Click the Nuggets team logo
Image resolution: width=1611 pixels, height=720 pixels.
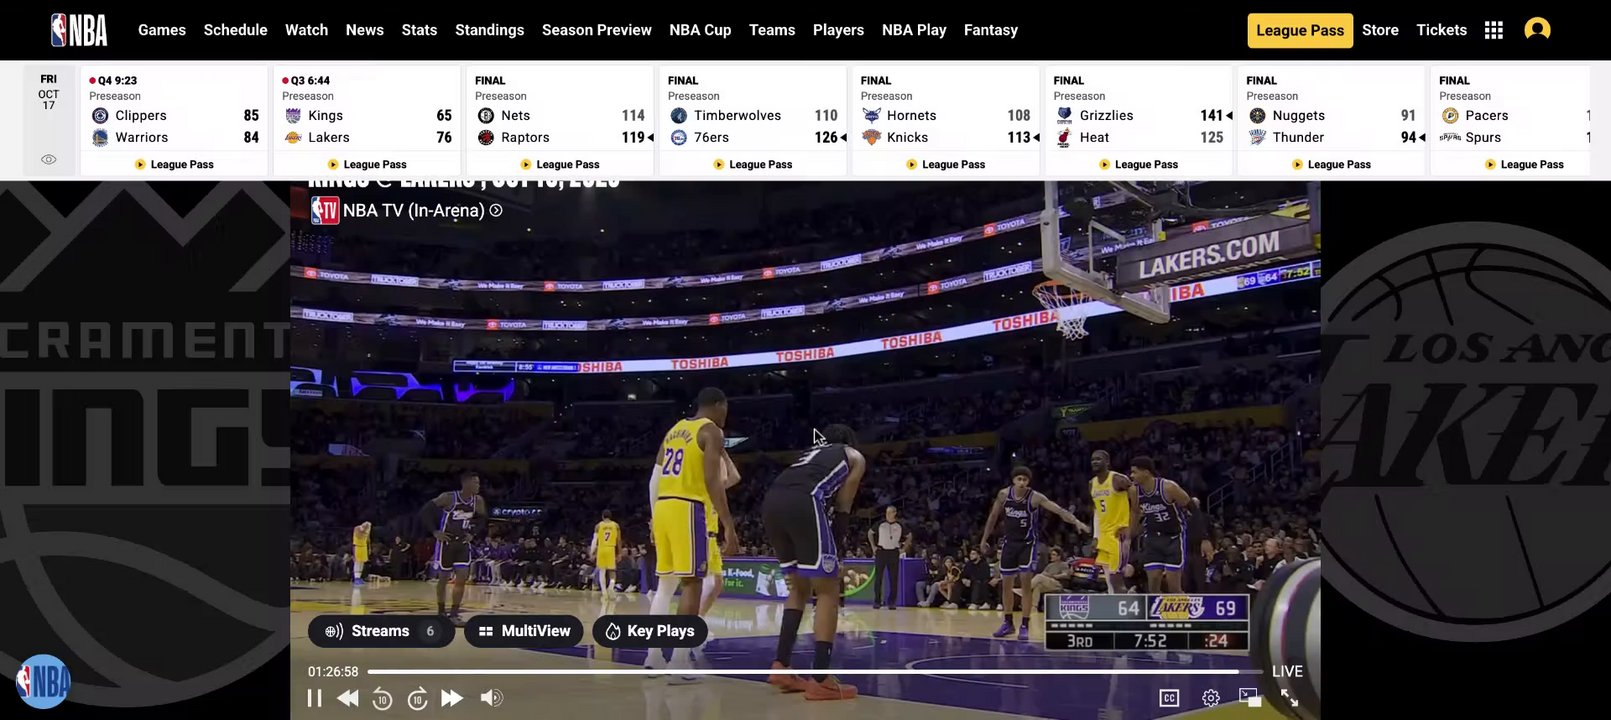tap(1257, 116)
